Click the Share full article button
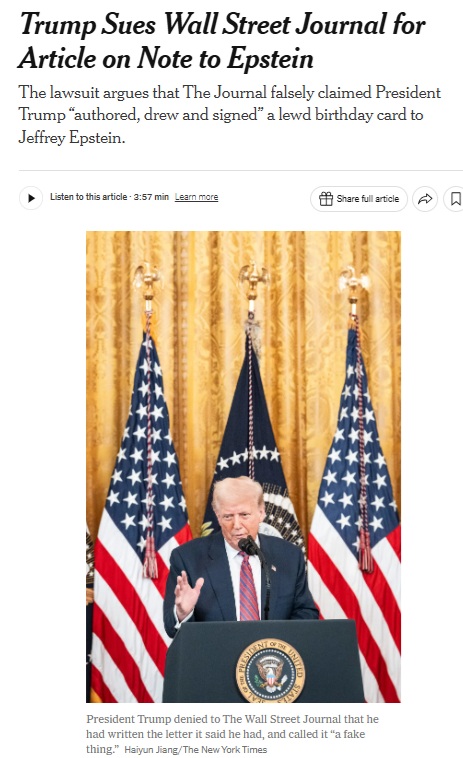This screenshot has width=463, height=758. (x=359, y=199)
